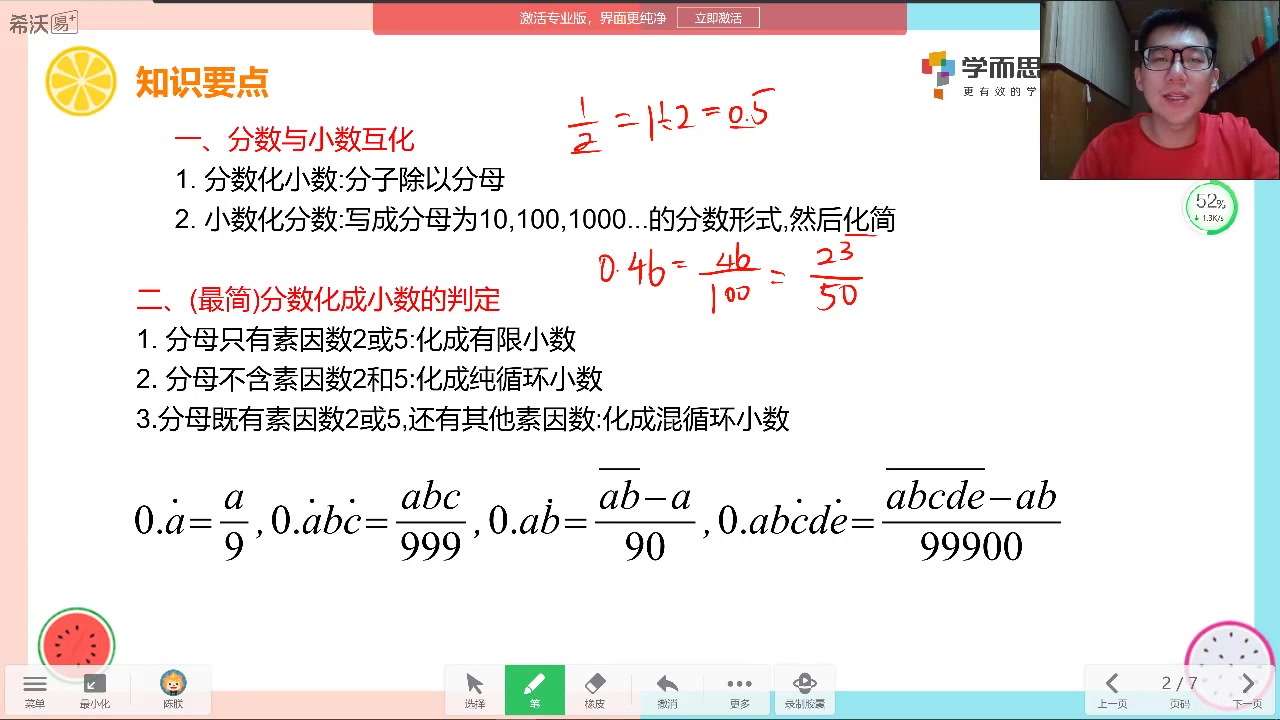Click the 知识要点 heading
The image size is (1280, 720).
202,83
